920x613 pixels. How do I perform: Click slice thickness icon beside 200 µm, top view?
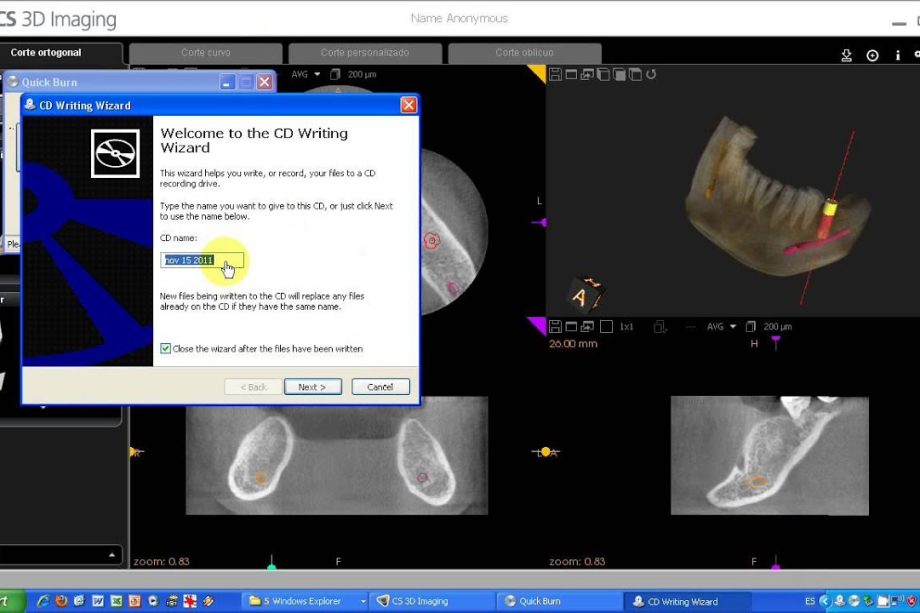335,74
